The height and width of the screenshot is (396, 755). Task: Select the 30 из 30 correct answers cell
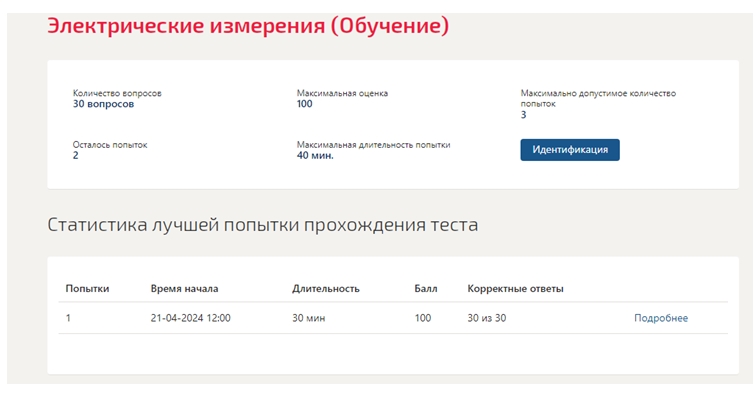click(x=487, y=318)
